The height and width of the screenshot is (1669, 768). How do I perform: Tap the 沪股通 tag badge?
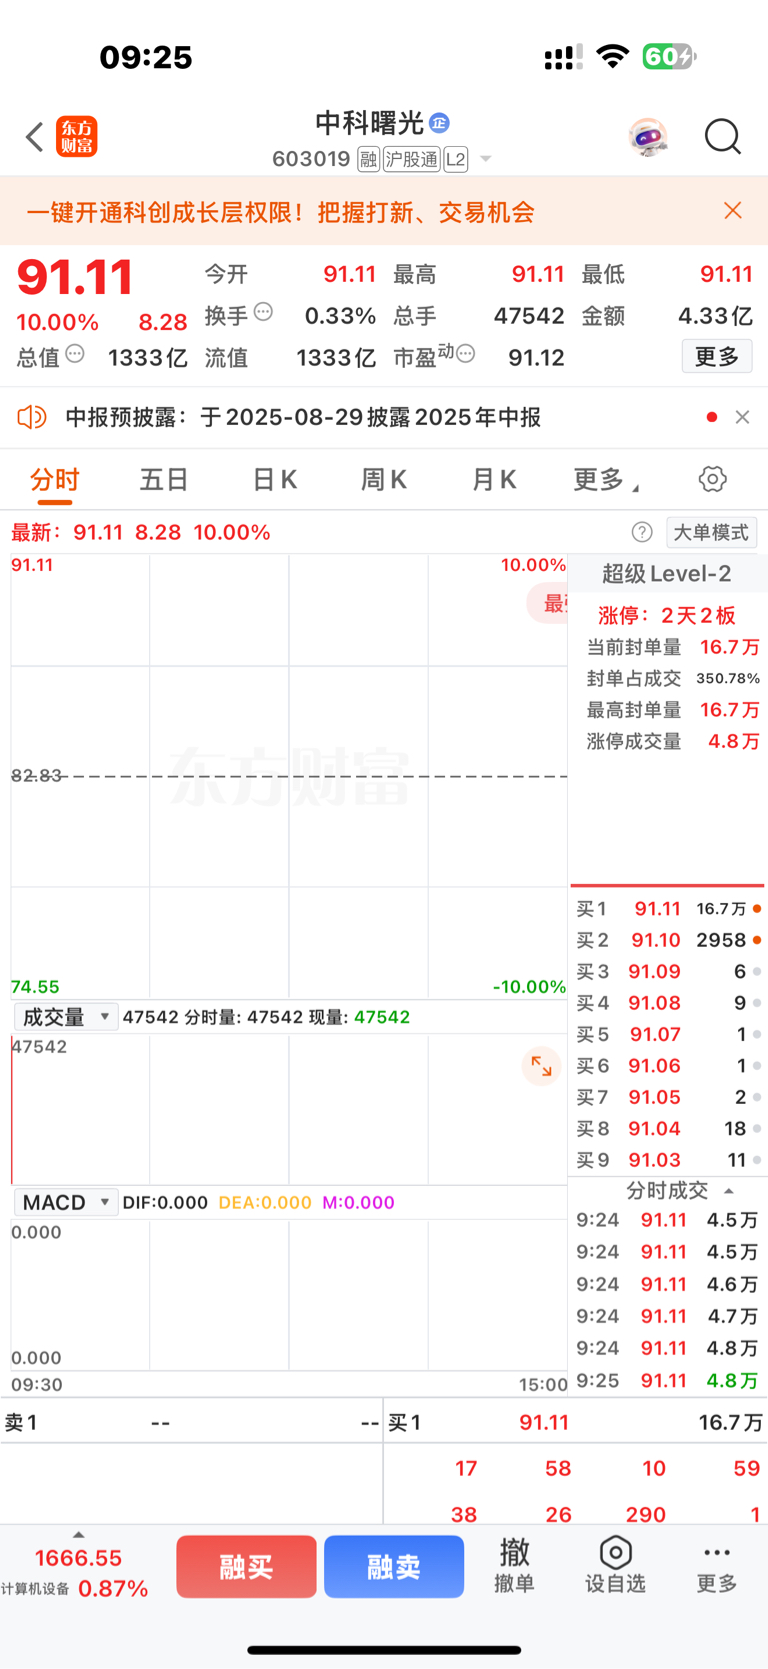point(411,159)
